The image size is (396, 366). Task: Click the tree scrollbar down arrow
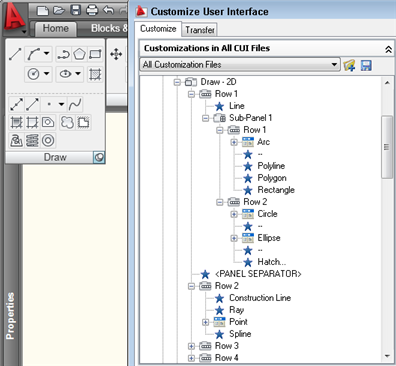[x=387, y=356]
